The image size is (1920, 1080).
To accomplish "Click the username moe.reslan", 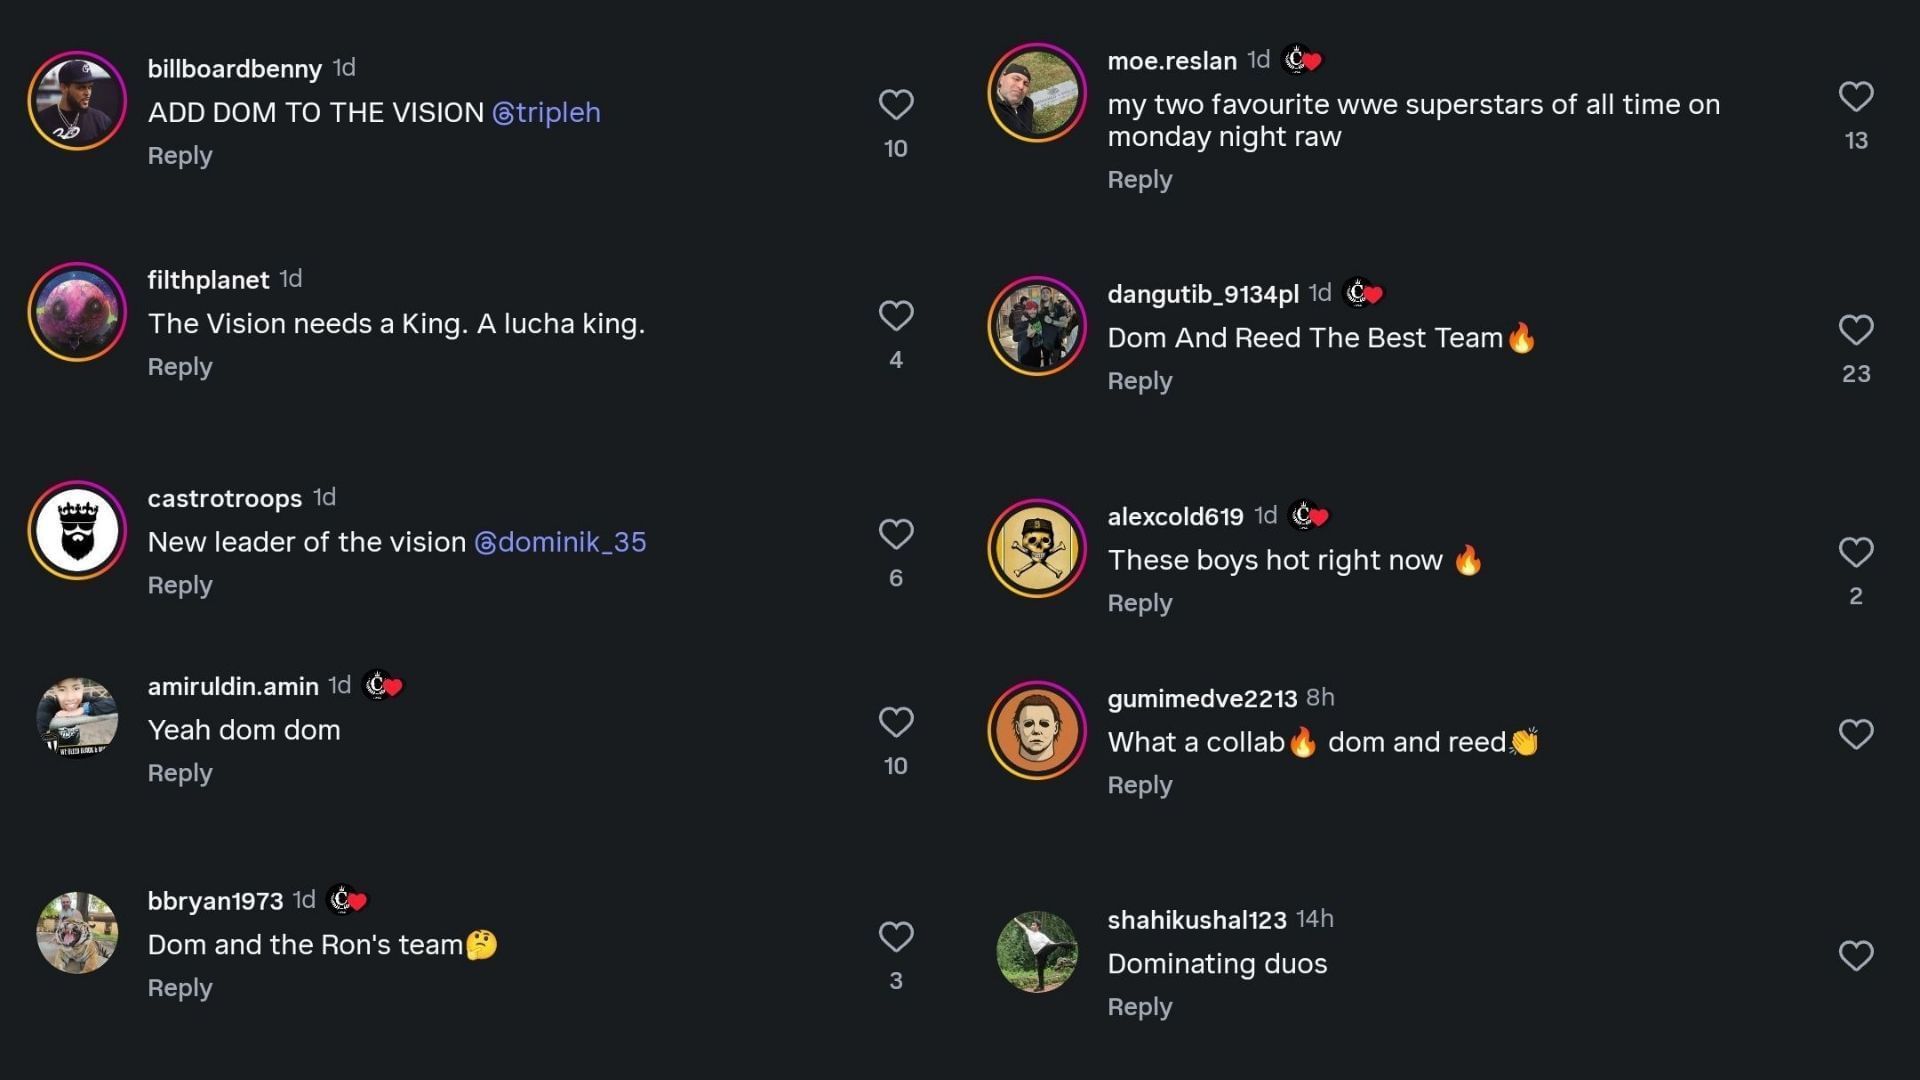I will pos(1171,61).
